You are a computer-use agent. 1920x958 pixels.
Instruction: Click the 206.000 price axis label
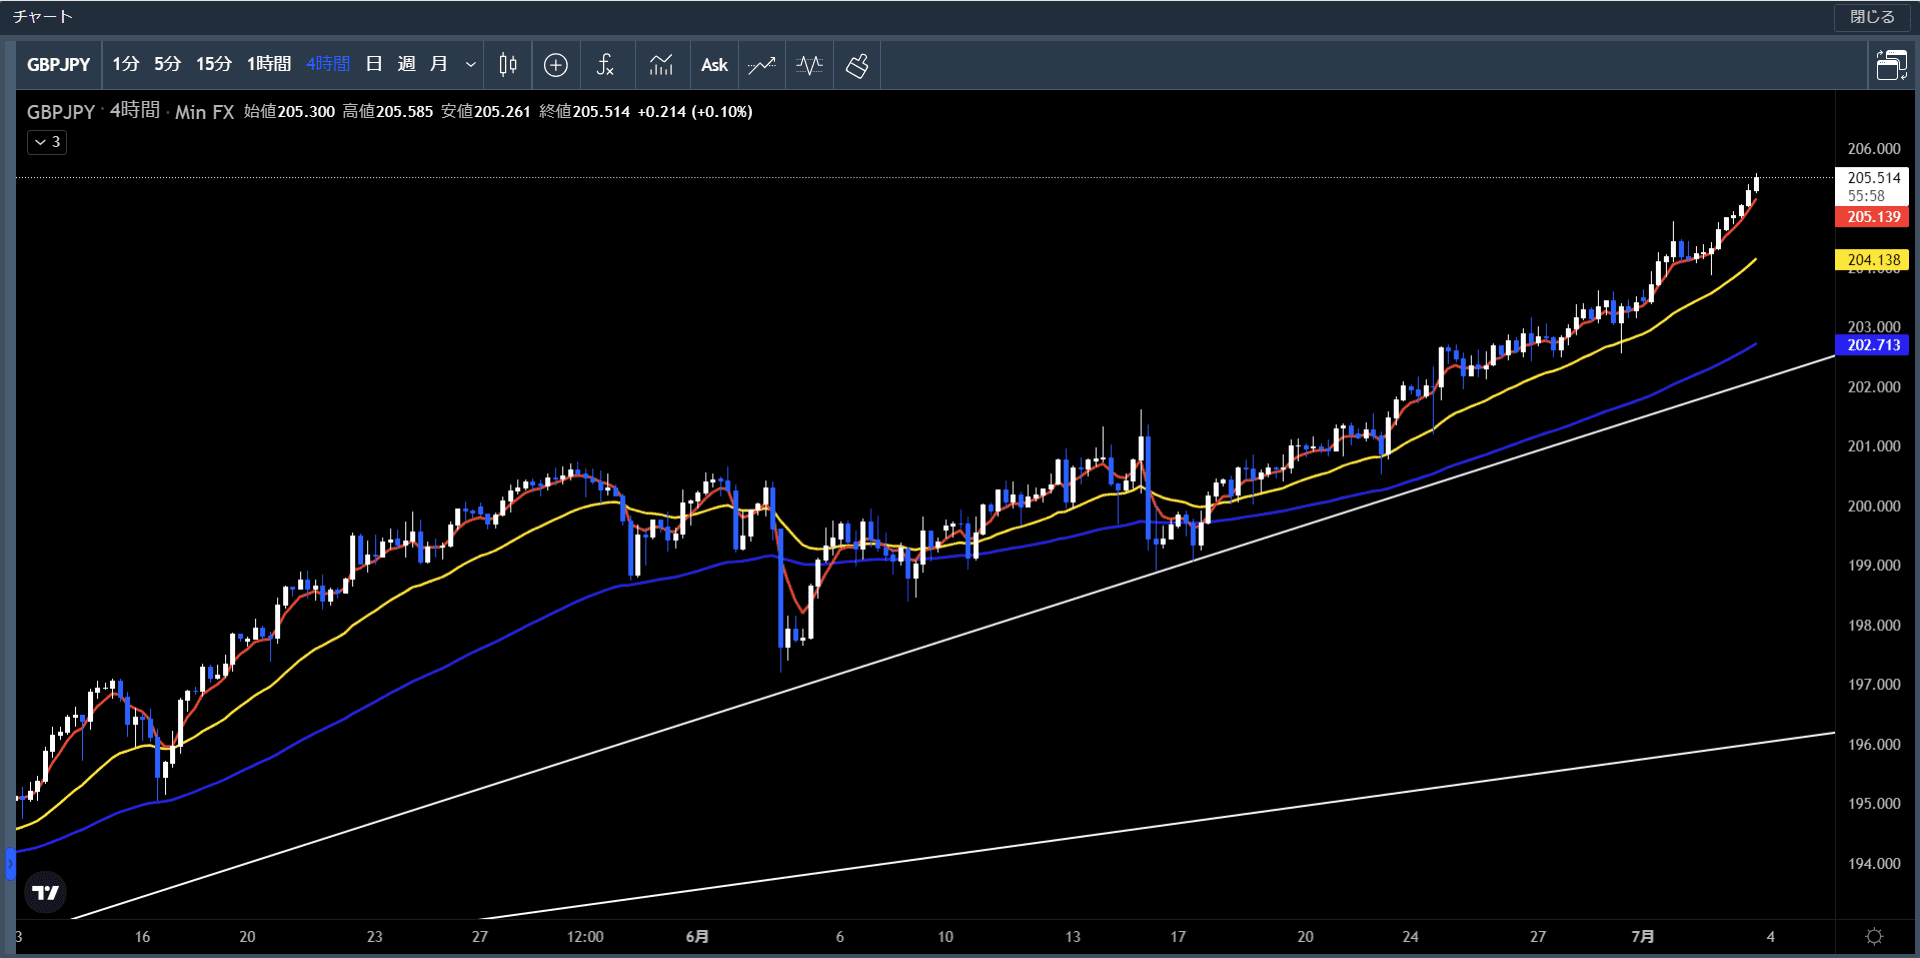click(1874, 149)
